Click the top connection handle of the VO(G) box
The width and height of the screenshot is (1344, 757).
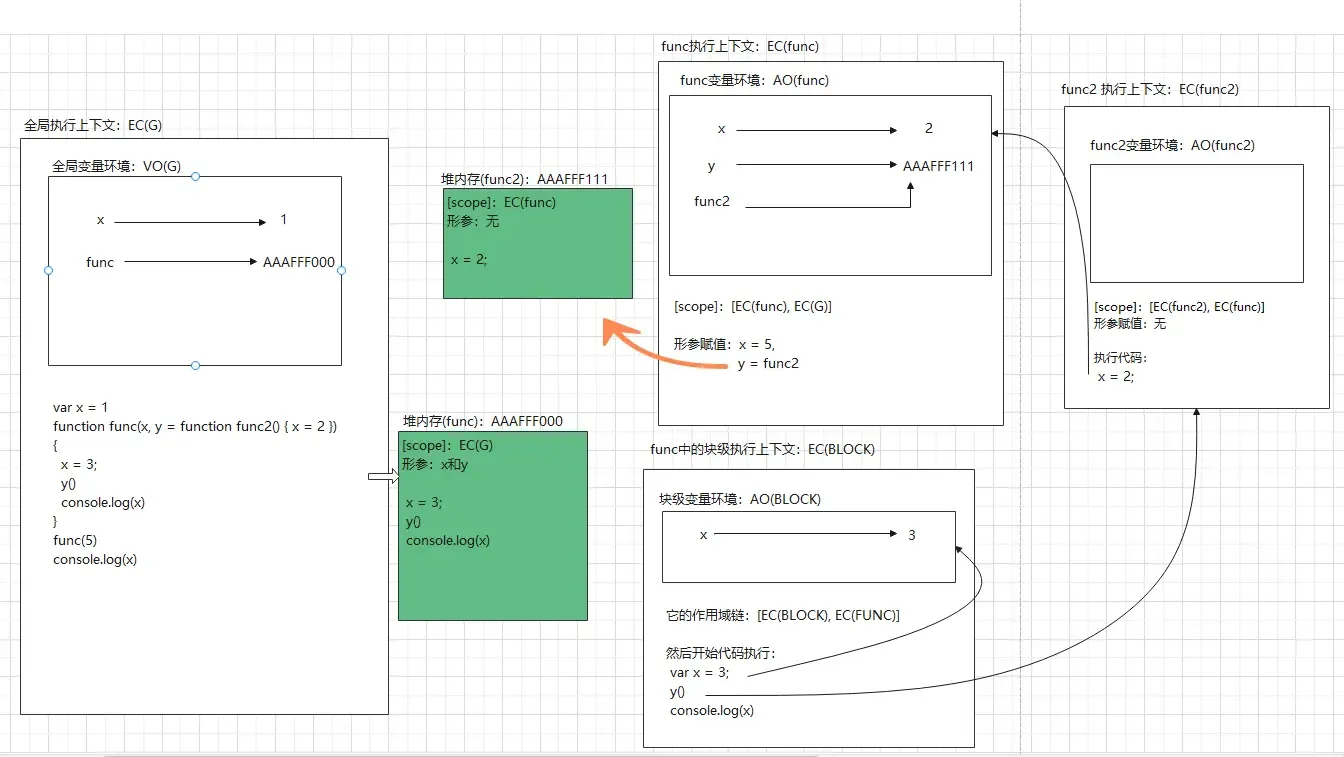click(x=195, y=177)
